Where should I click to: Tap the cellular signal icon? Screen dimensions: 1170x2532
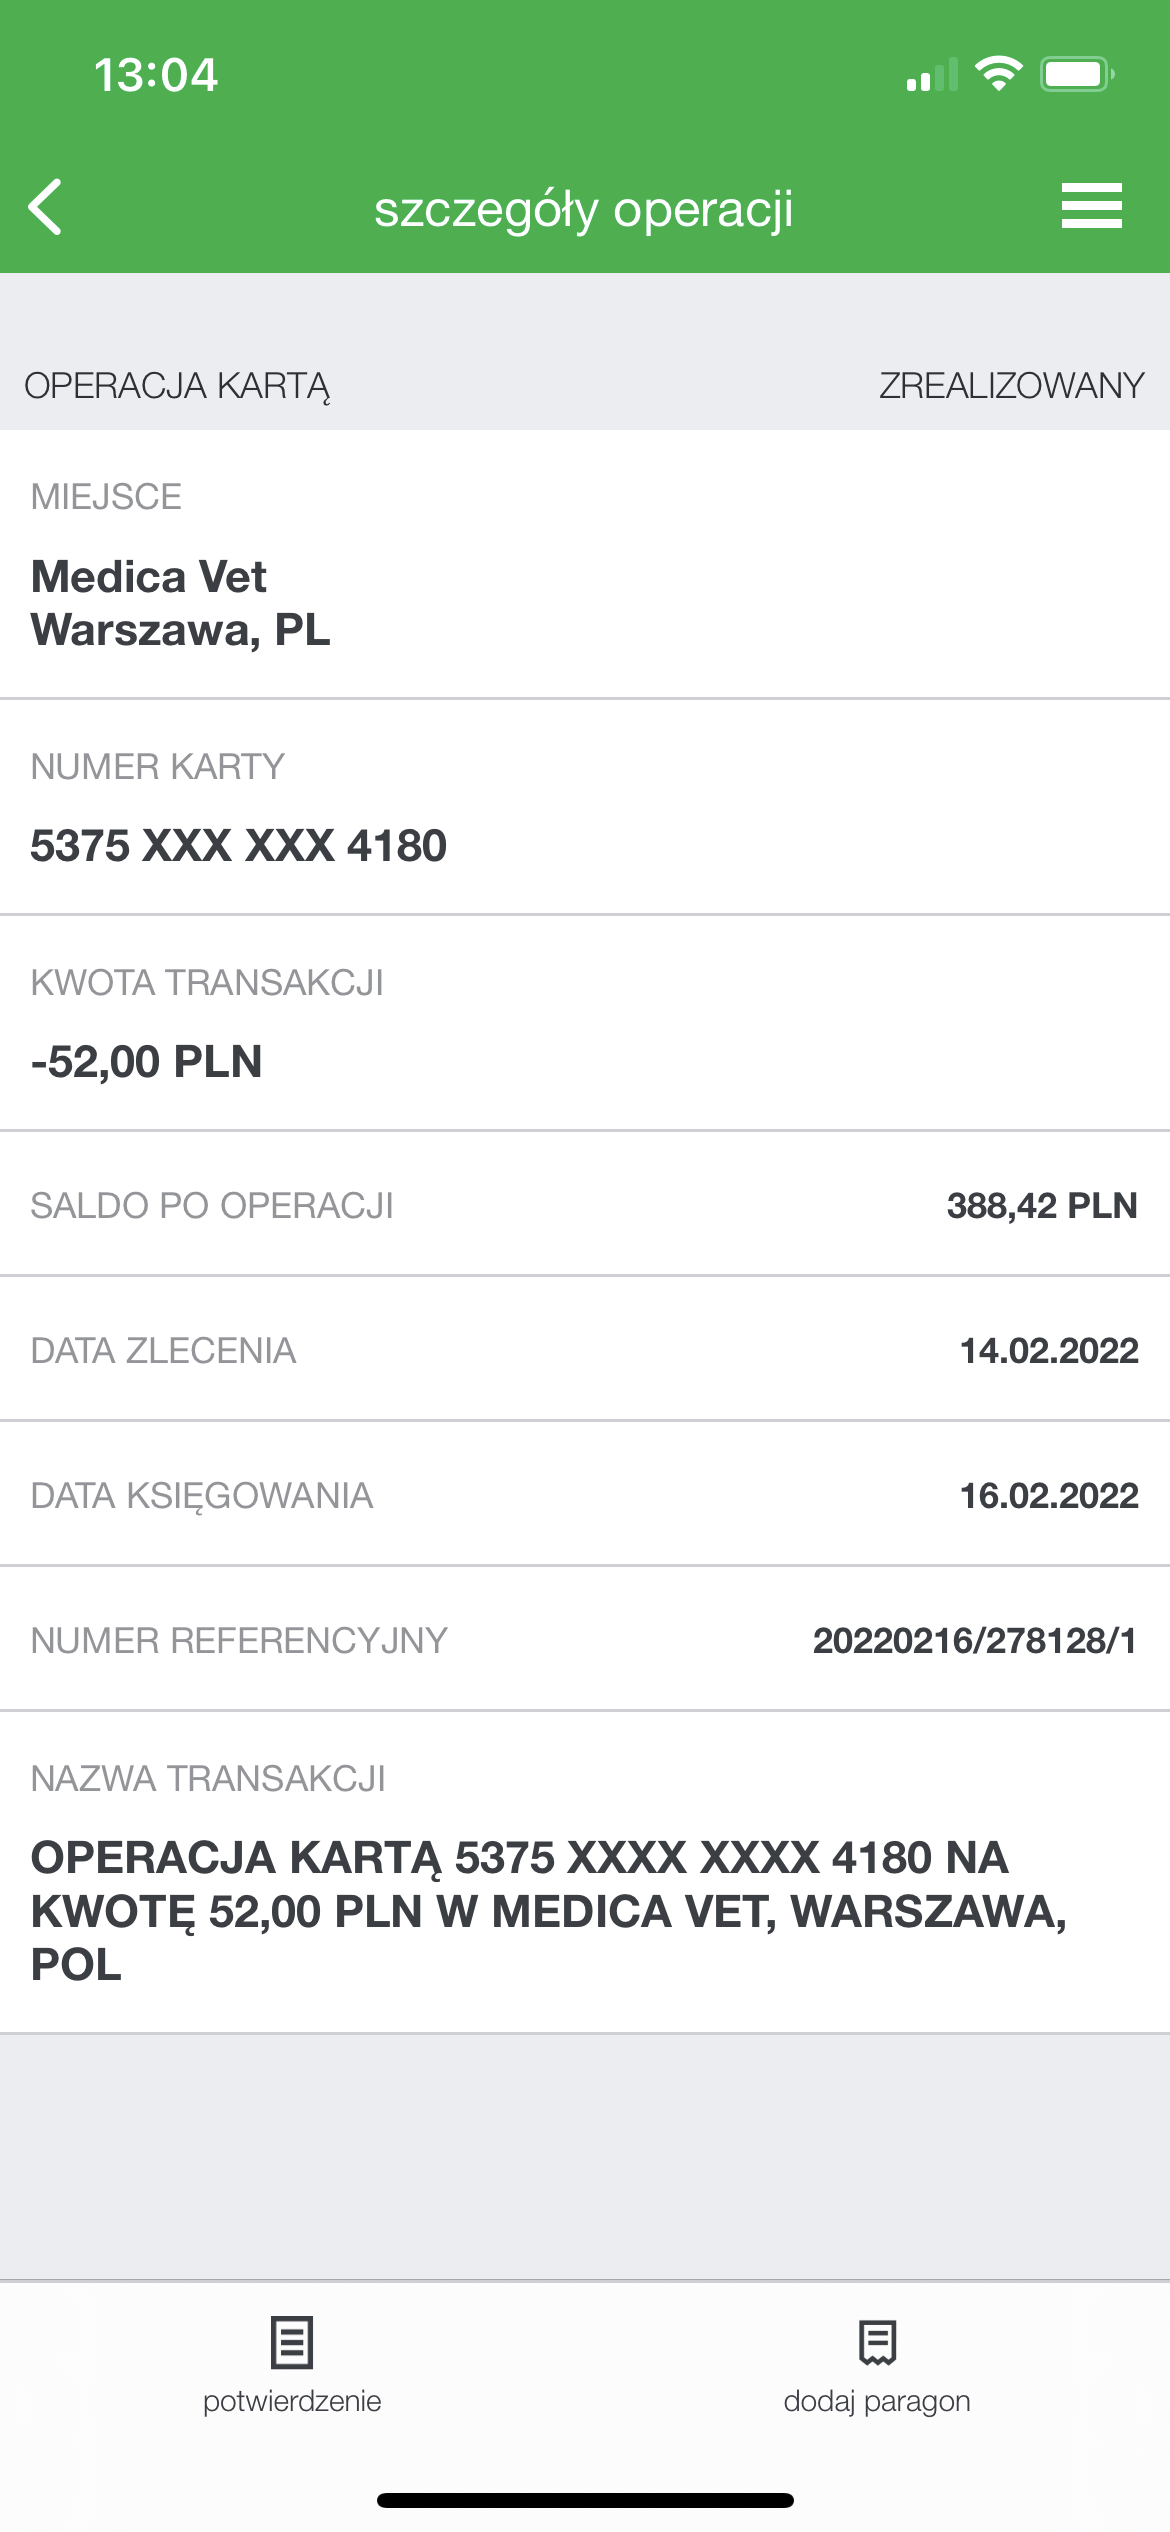(x=932, y=75)
